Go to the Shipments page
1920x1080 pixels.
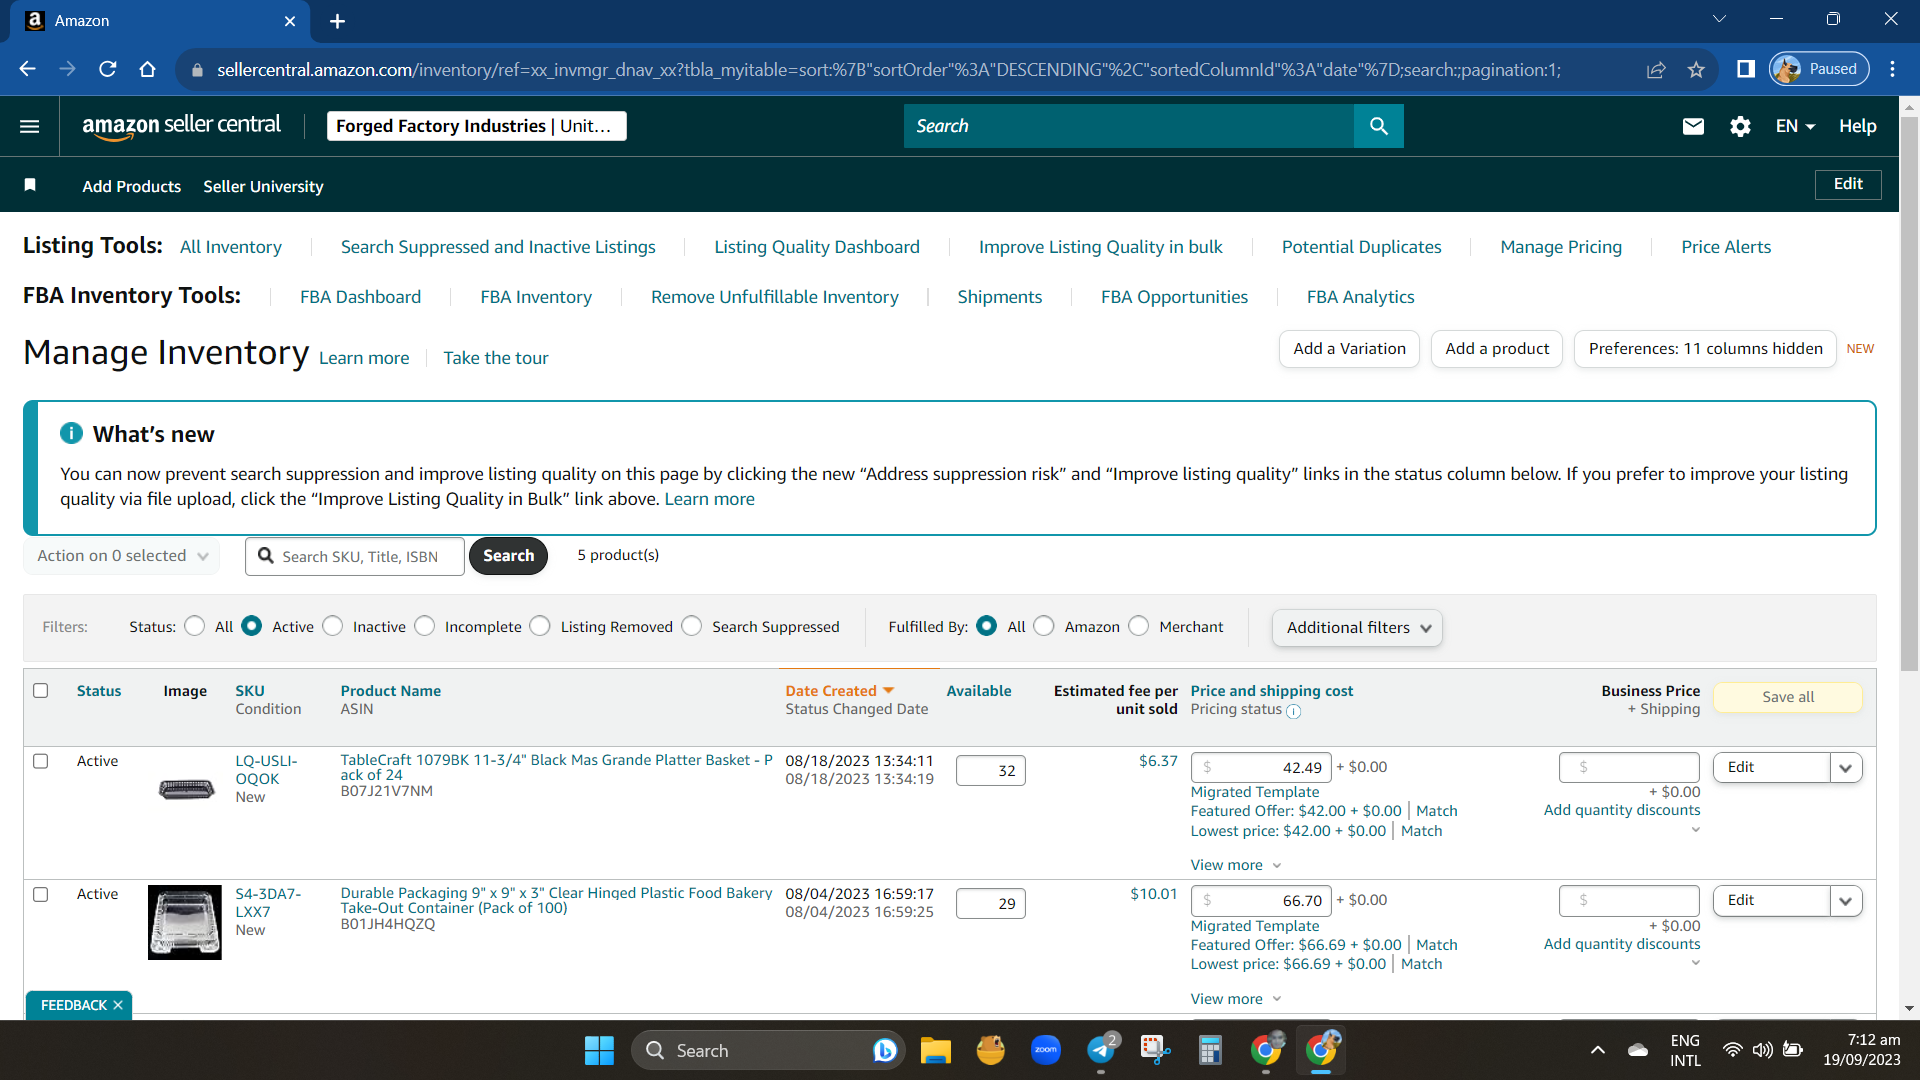1000,297
